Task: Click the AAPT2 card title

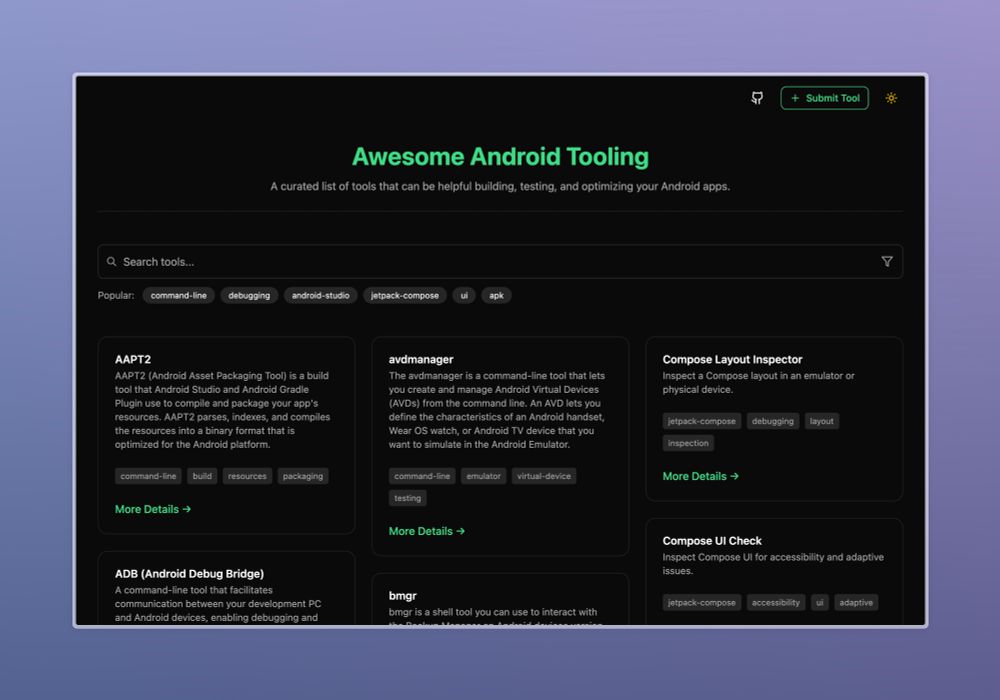Action: click(133, 360)
